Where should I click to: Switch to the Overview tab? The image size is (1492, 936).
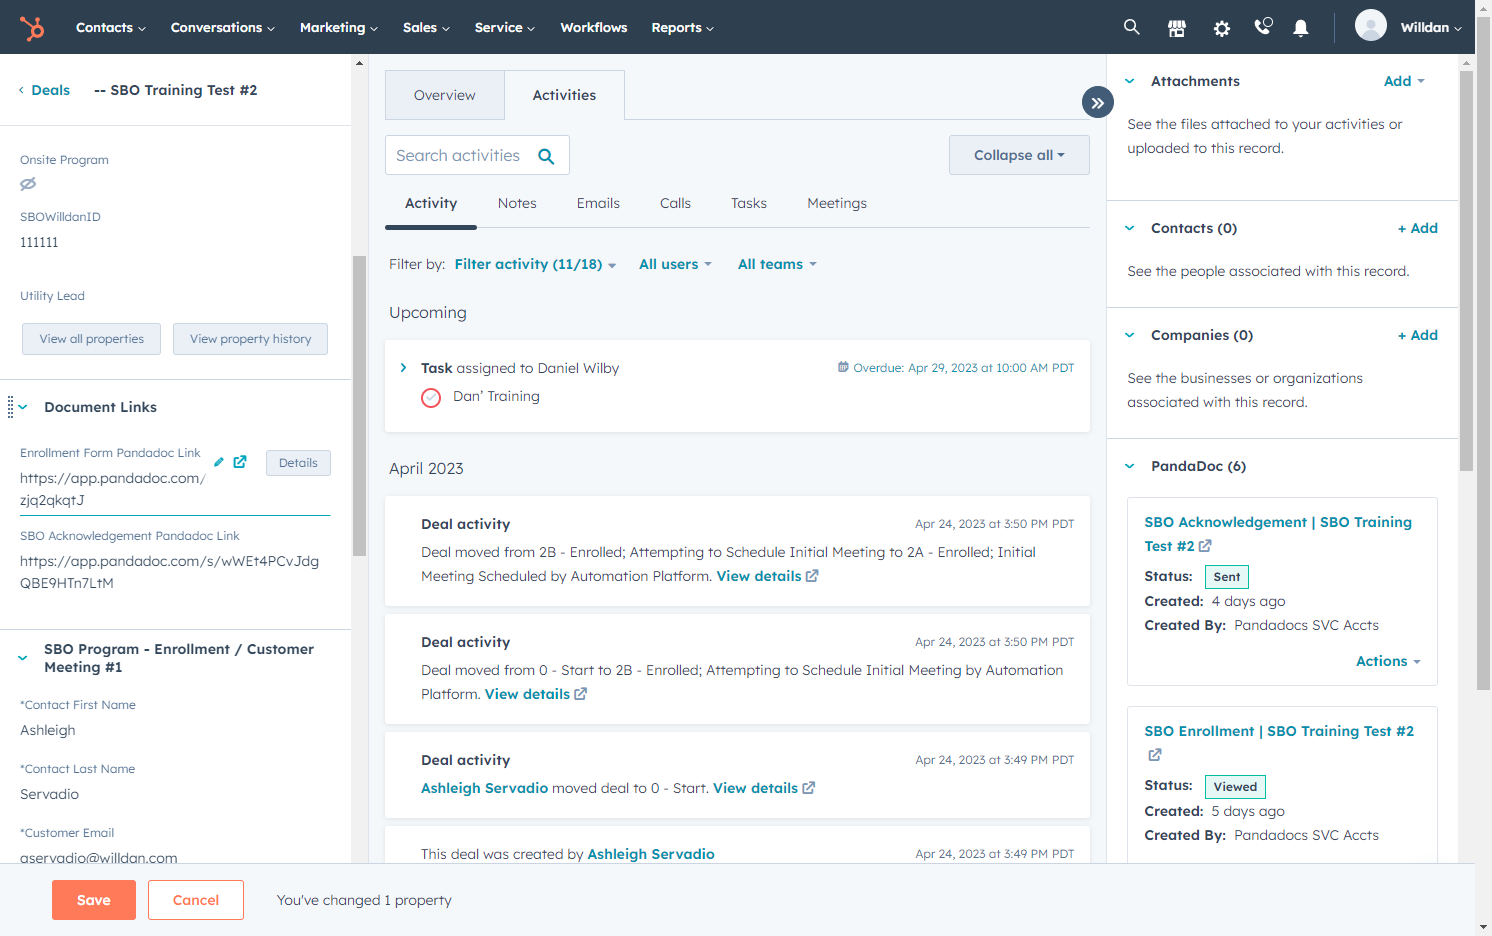coord(445,95)
